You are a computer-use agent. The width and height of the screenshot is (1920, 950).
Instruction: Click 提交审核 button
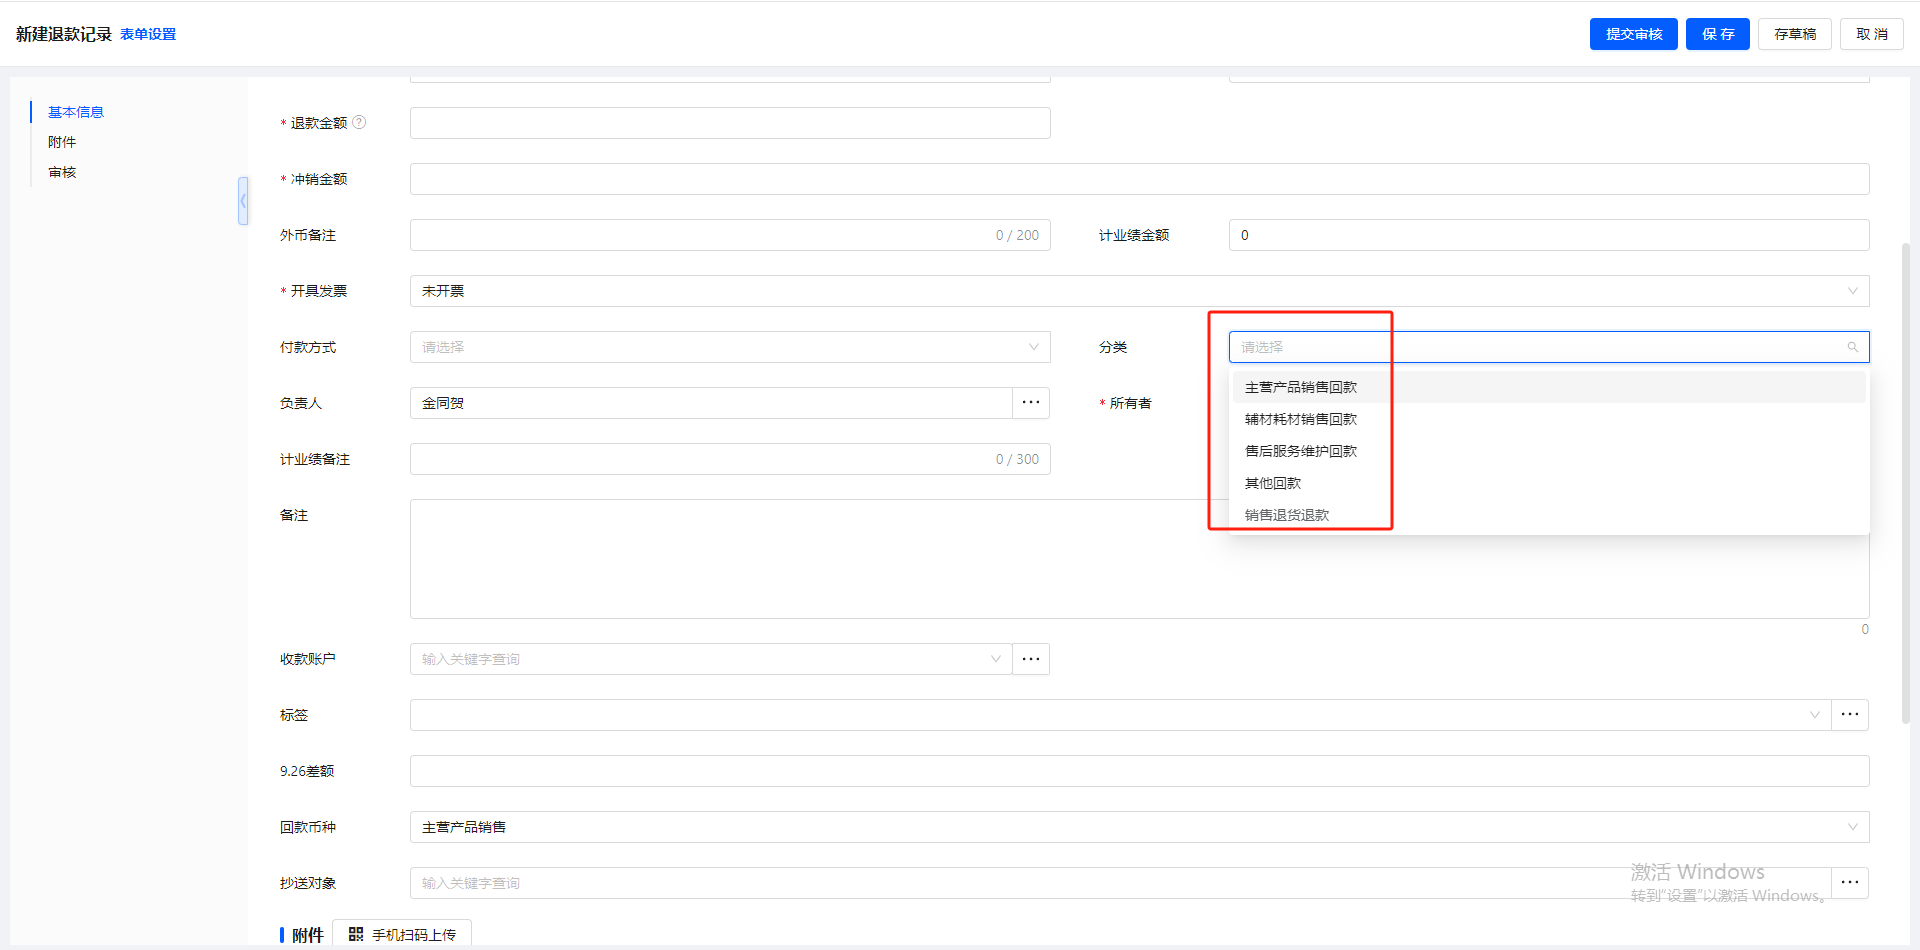pyautogui.click(x=1634, y=34)
